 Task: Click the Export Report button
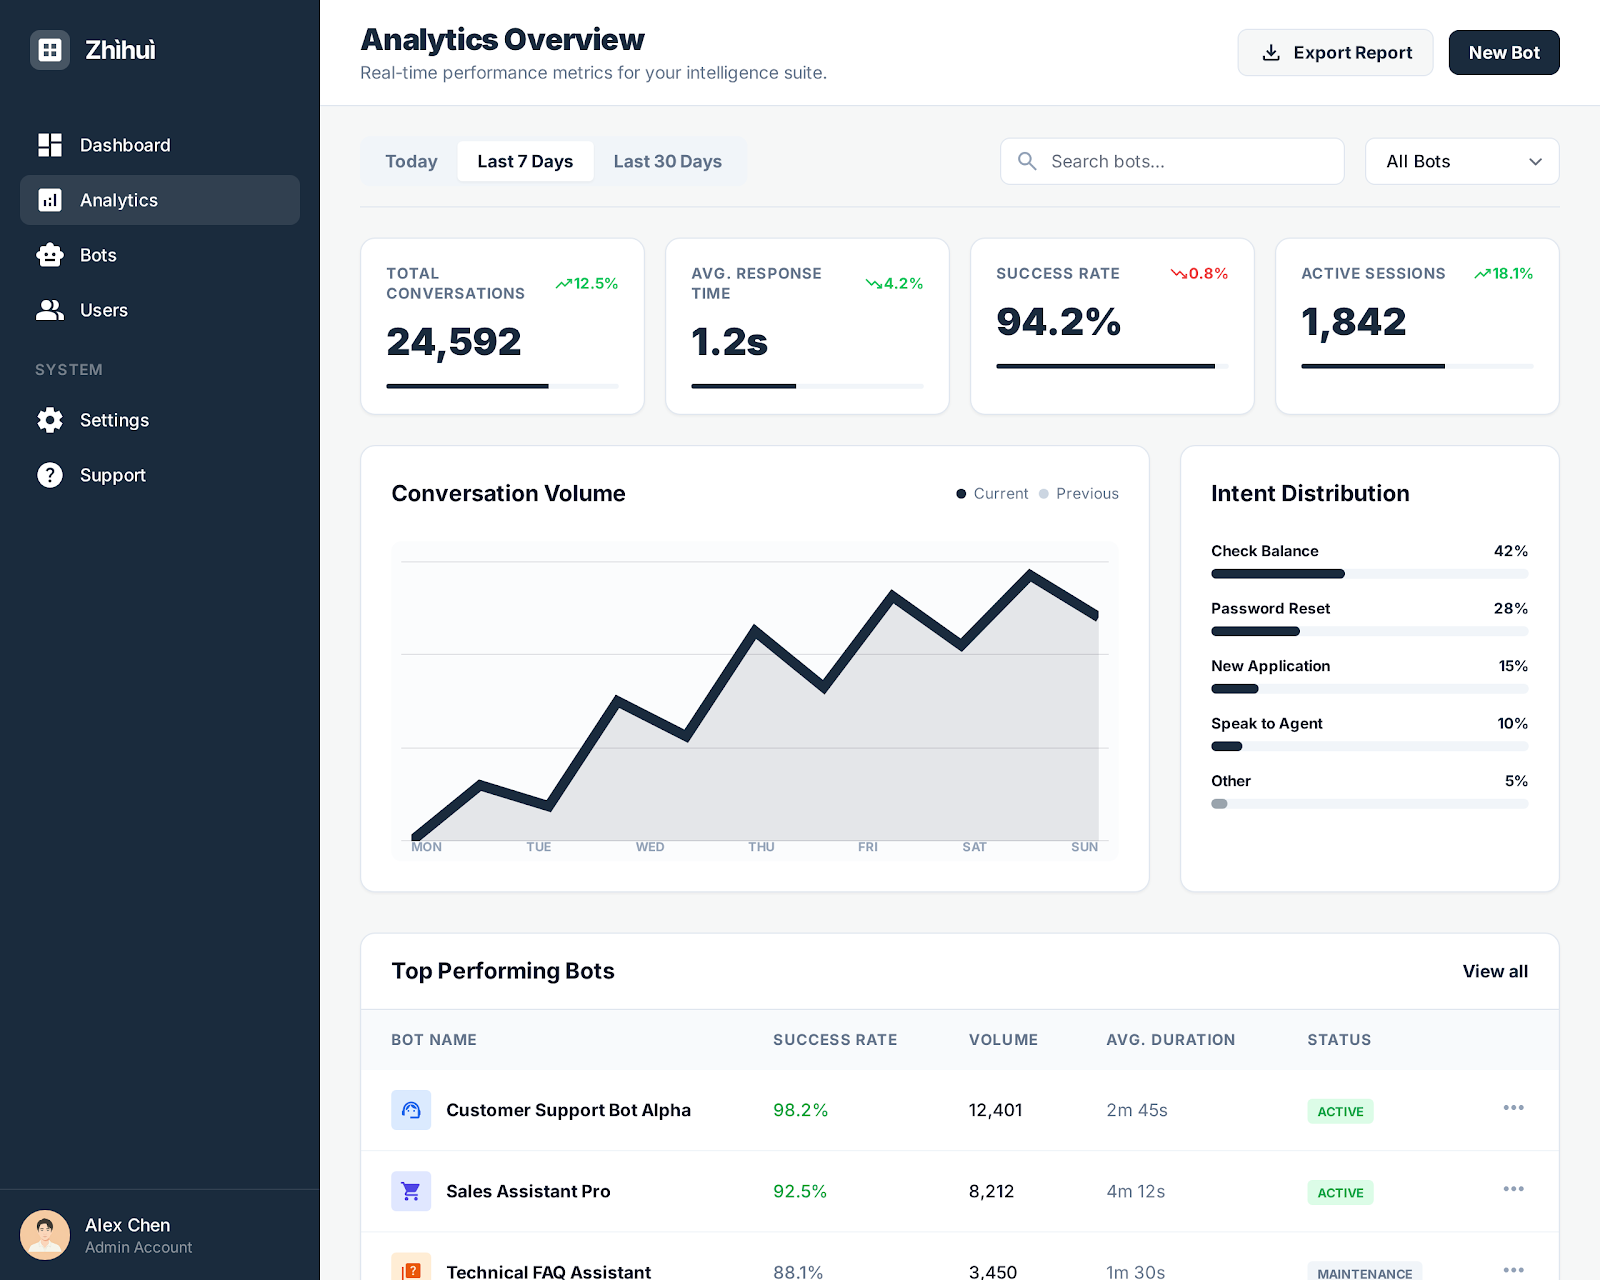click(x=1335, y=53)
